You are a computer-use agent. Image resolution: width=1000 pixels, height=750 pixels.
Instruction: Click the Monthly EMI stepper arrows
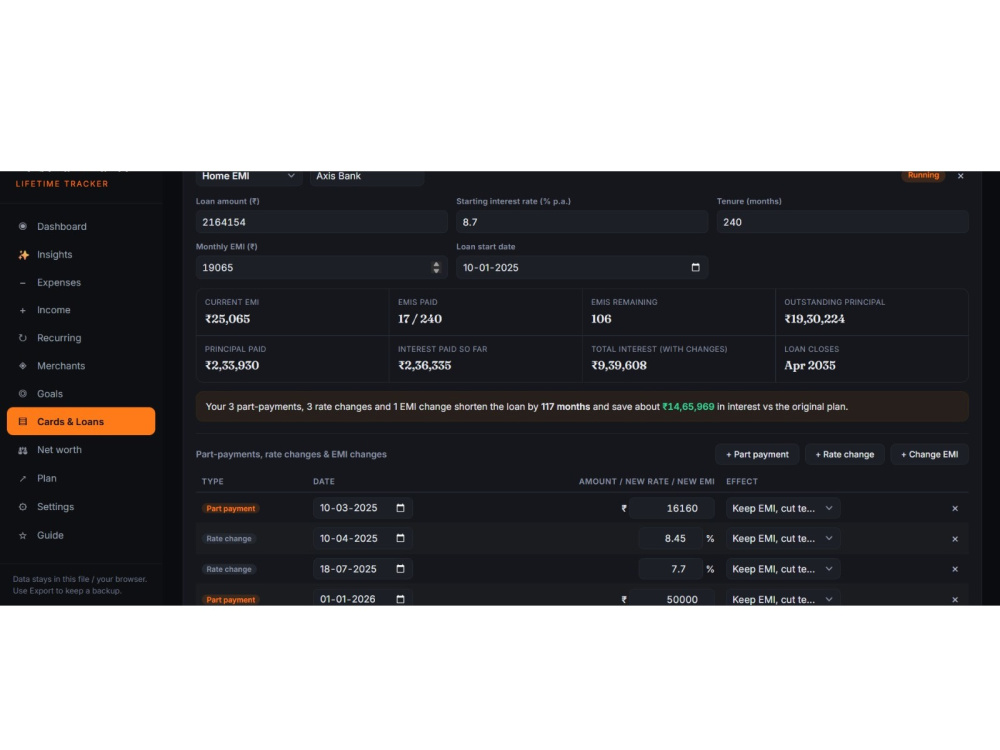pyautogui.click(x=436, y=267)
